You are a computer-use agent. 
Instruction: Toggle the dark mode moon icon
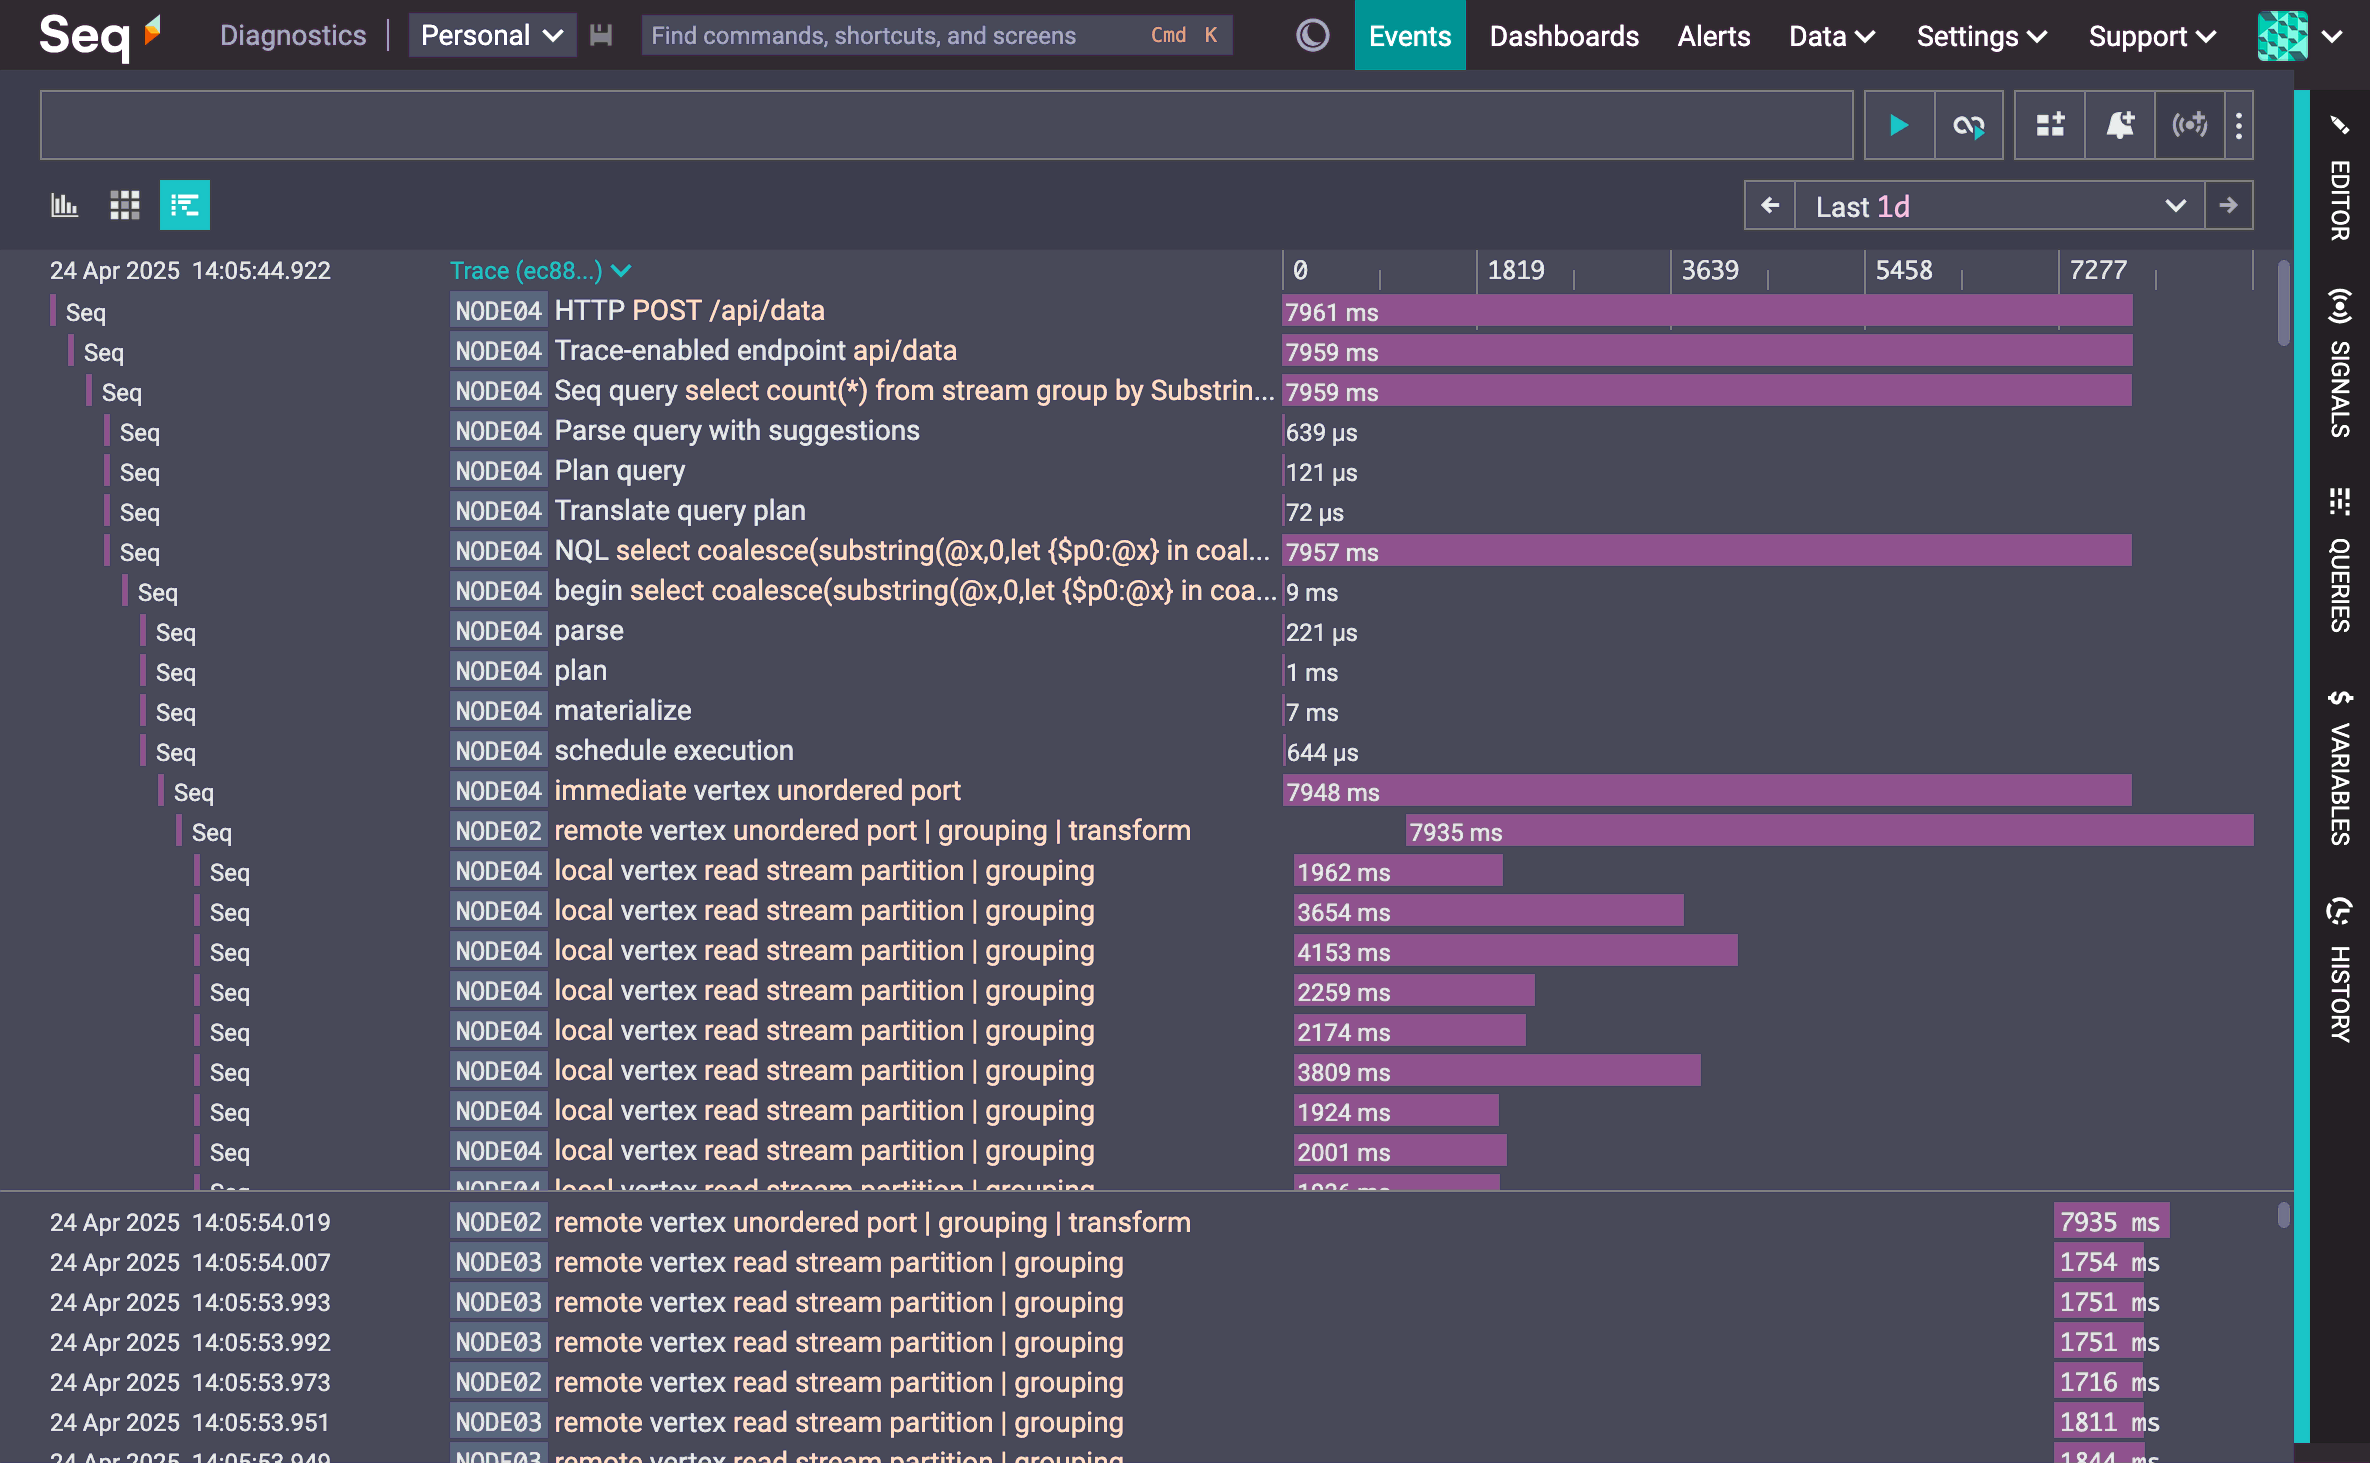[1312, 36]
